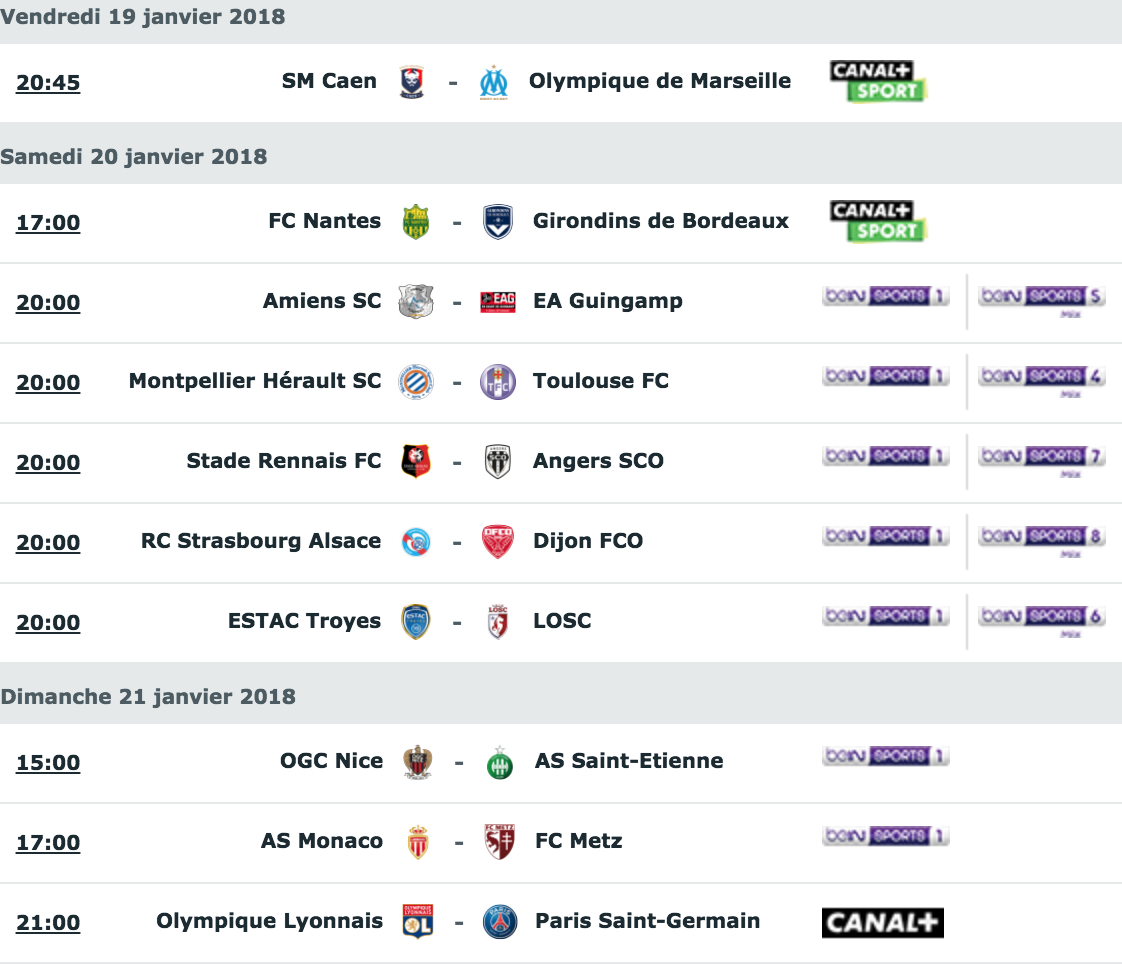Select beIN Sports 5 for Amiens match
Image resolution: width=1122 pixels, height=964 pixels.
(1042, 299)
